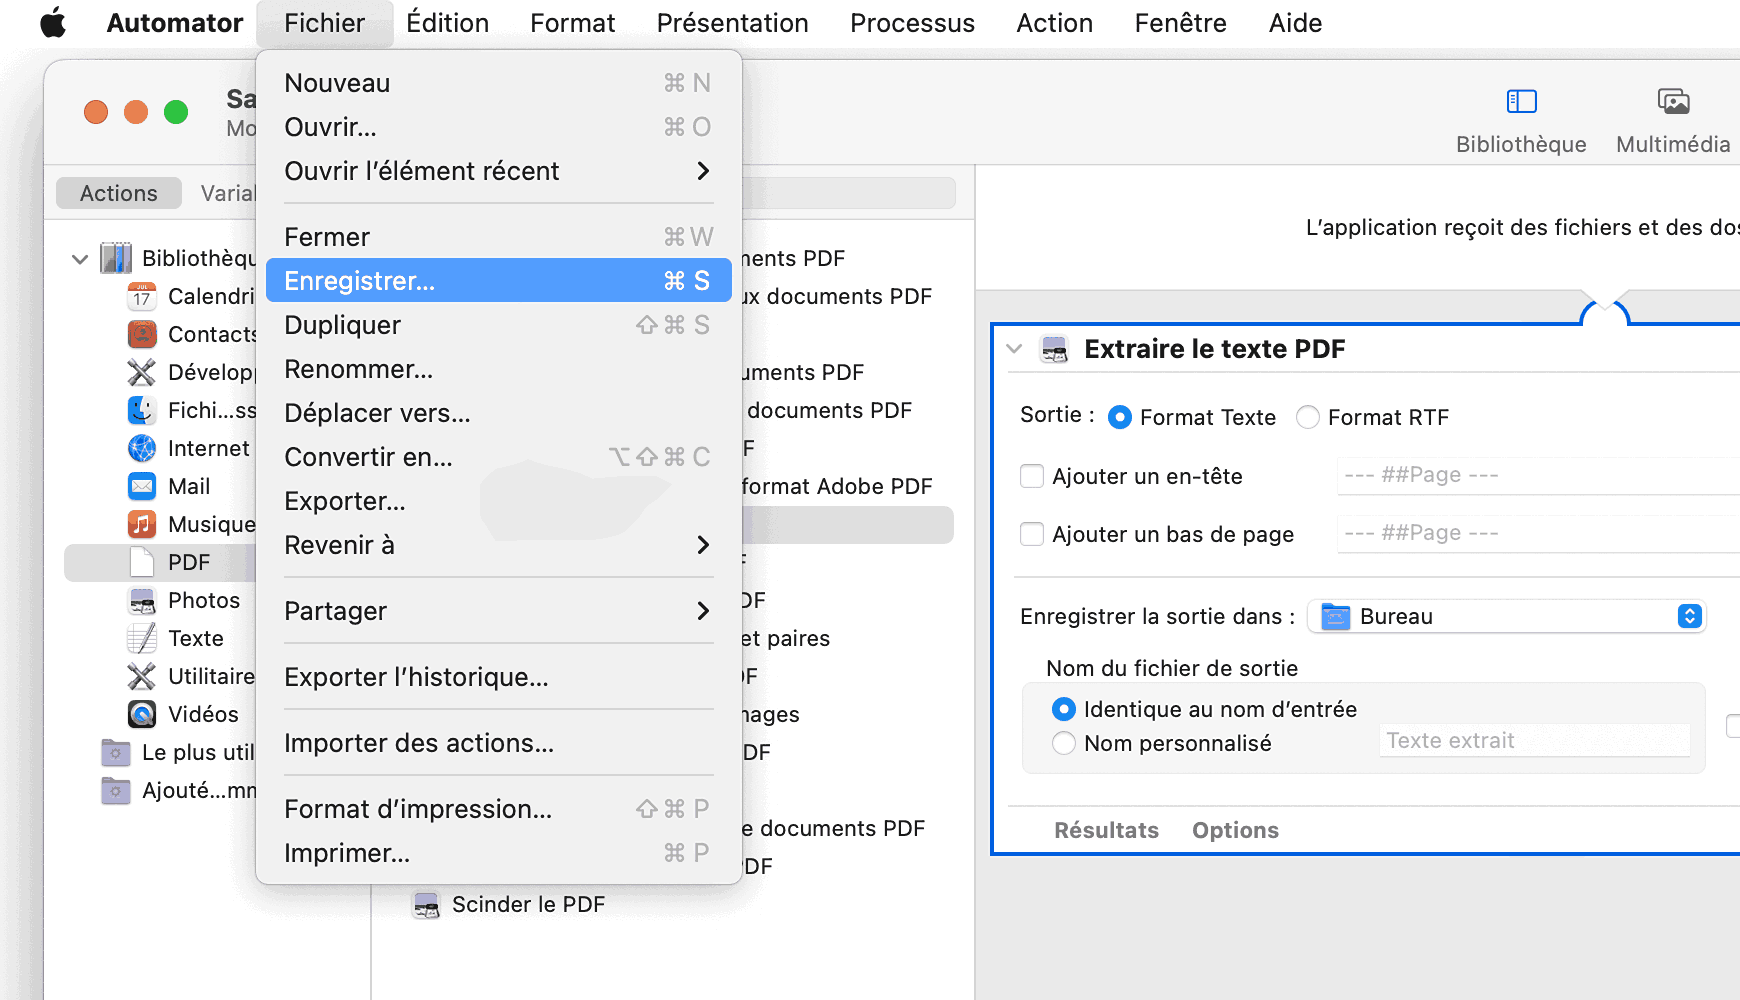This screenshot has width=1740, height=1000.
Task: Select Format RTF output option
Action: pos(1308,417)
